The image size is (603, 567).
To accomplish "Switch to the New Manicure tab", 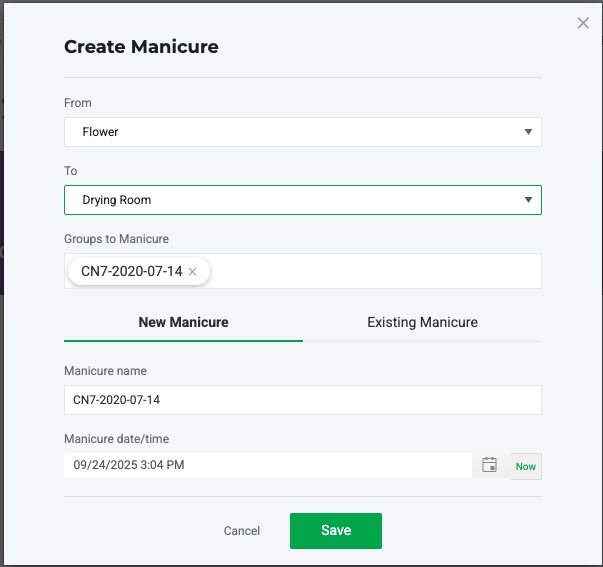I will [x=183, y=322].
